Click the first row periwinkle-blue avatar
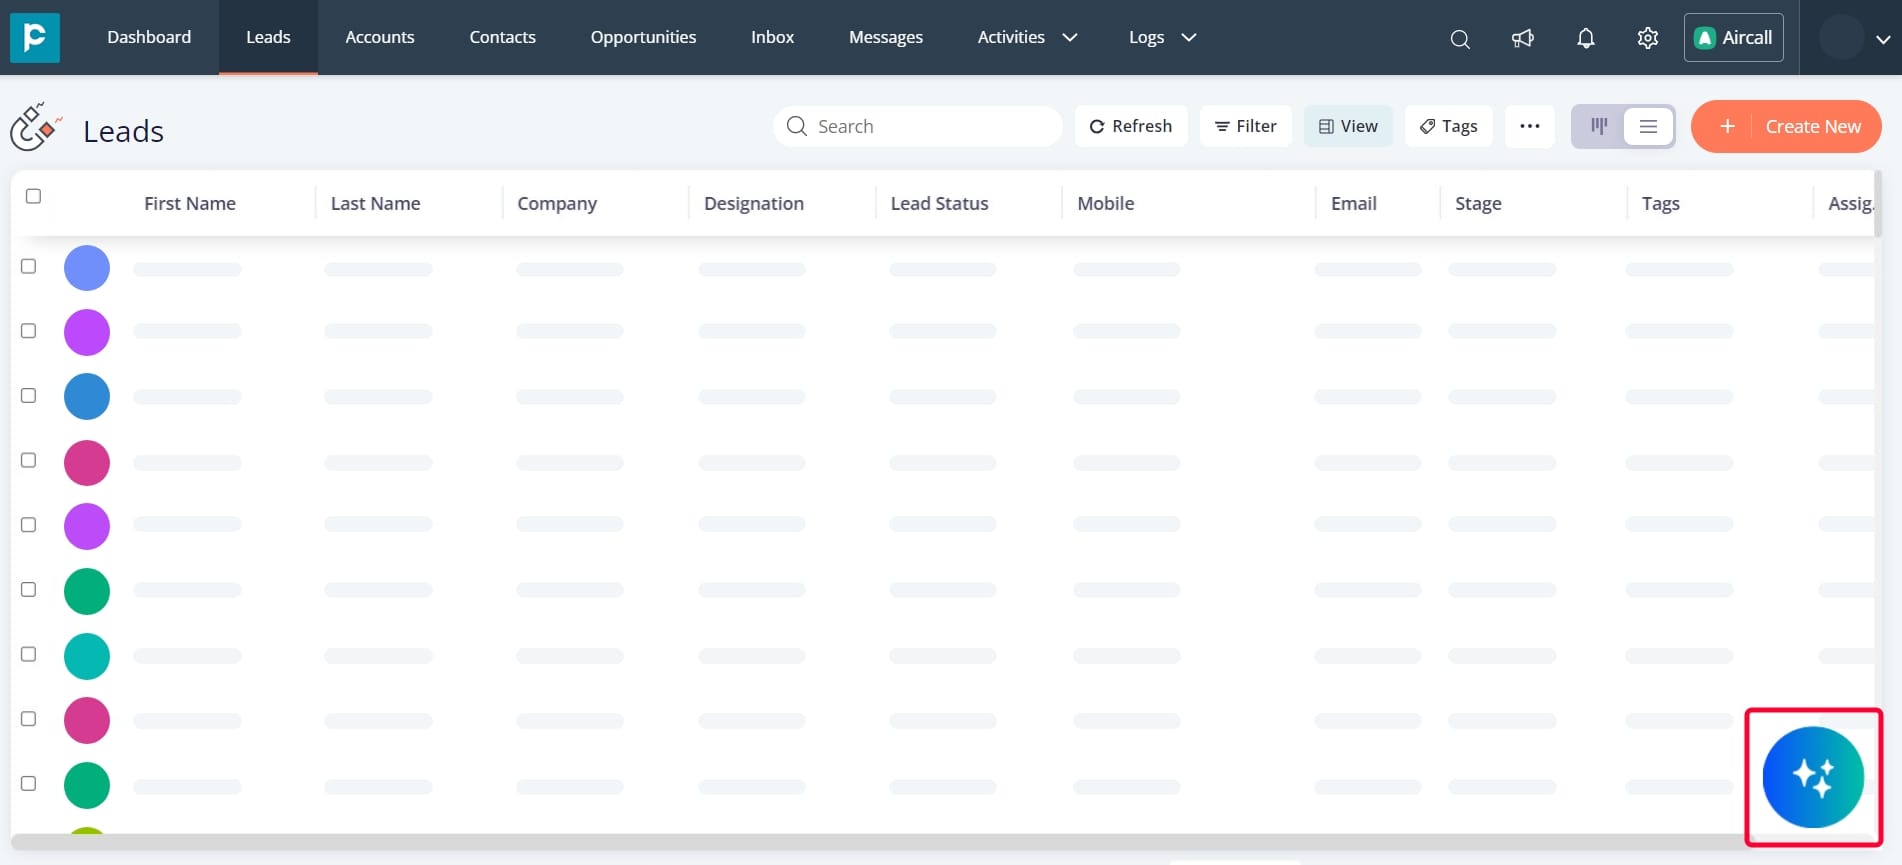This screenshot has height=865, width=1902. click(87, 268)
